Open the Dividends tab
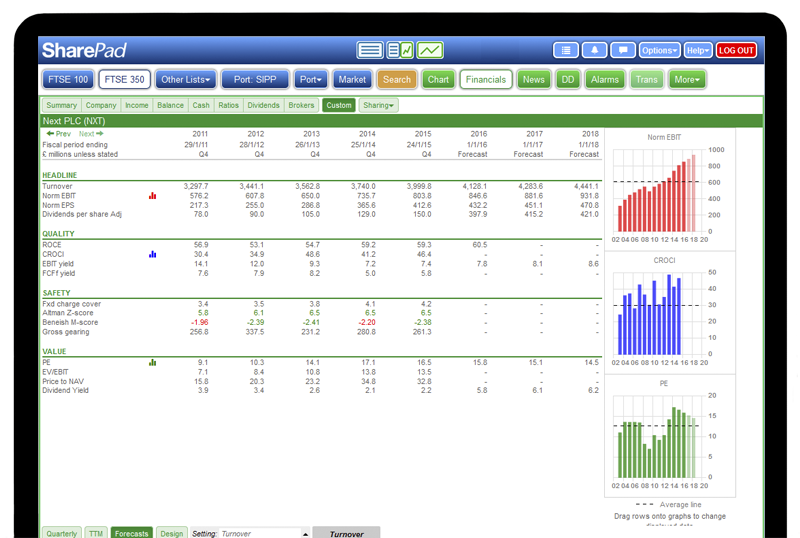The image size is (800, 538). coord(263,105)
